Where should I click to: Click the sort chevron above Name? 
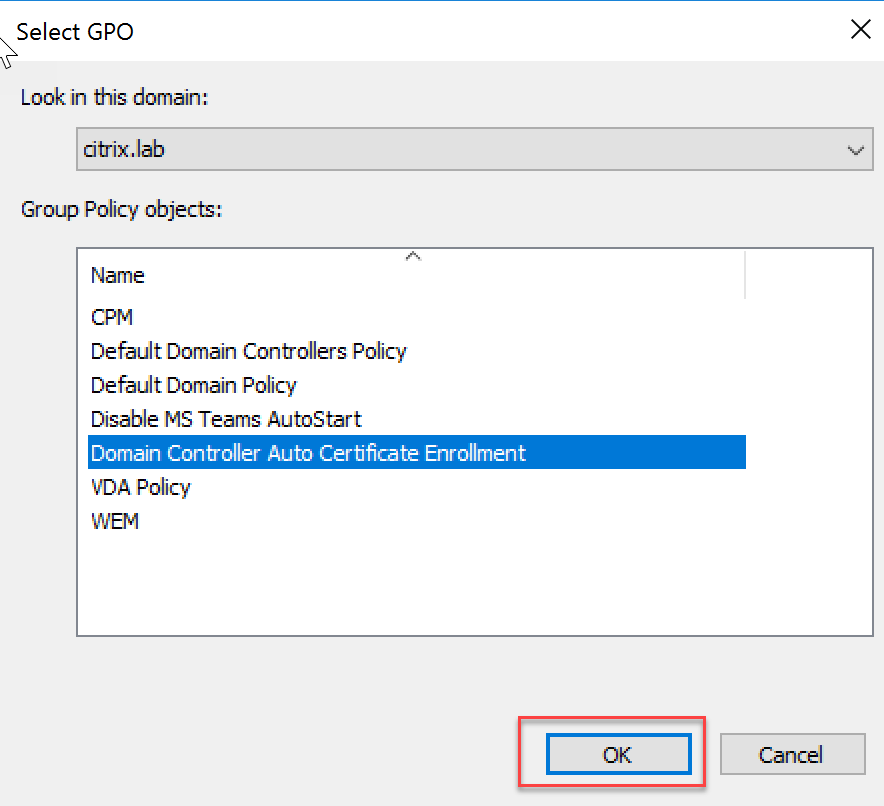pyautogui.click(x=412, y=257)
